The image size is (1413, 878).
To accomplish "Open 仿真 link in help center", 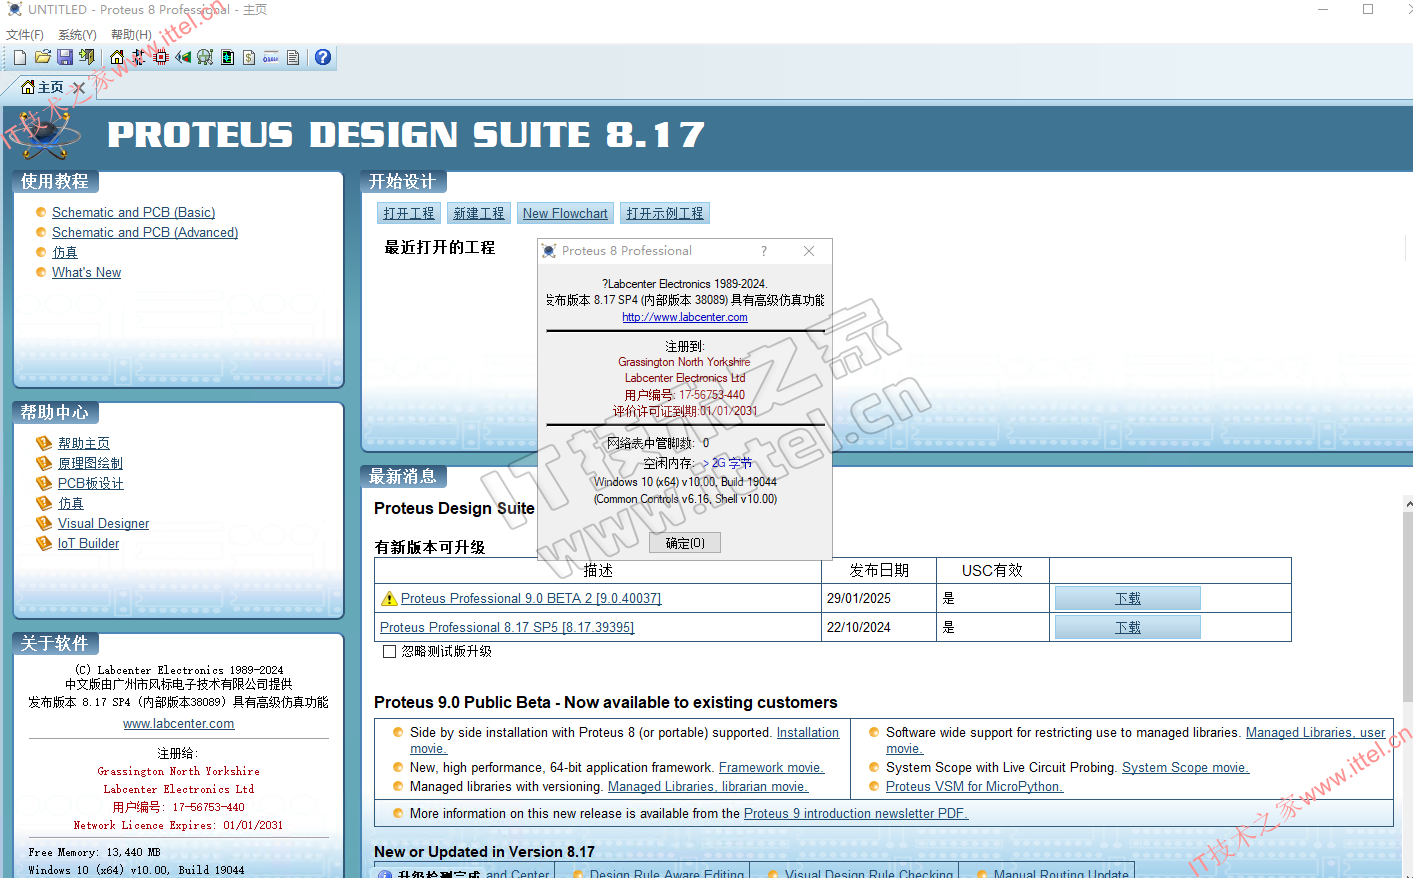I will point(71,503).
